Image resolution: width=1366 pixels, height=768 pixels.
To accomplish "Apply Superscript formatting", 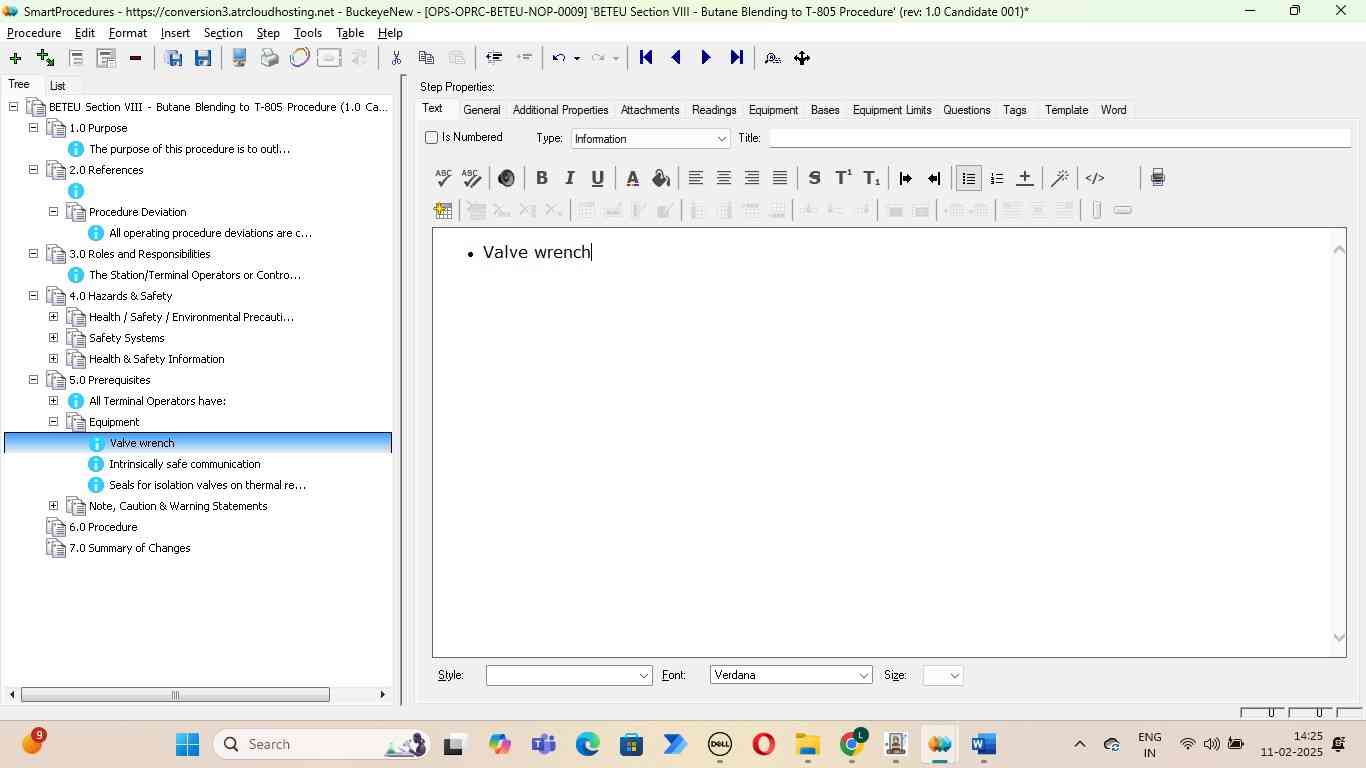I will 843,178.
